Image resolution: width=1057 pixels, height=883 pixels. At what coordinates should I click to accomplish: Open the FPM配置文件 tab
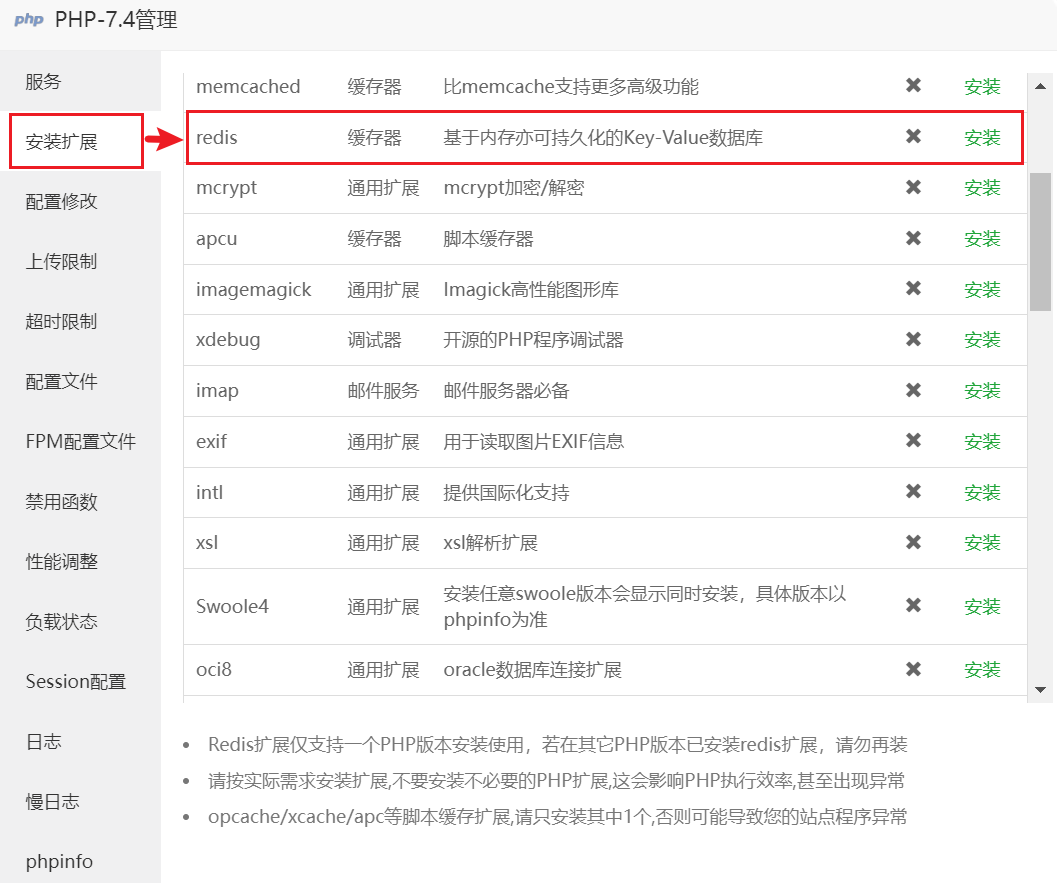click(80, 442)
